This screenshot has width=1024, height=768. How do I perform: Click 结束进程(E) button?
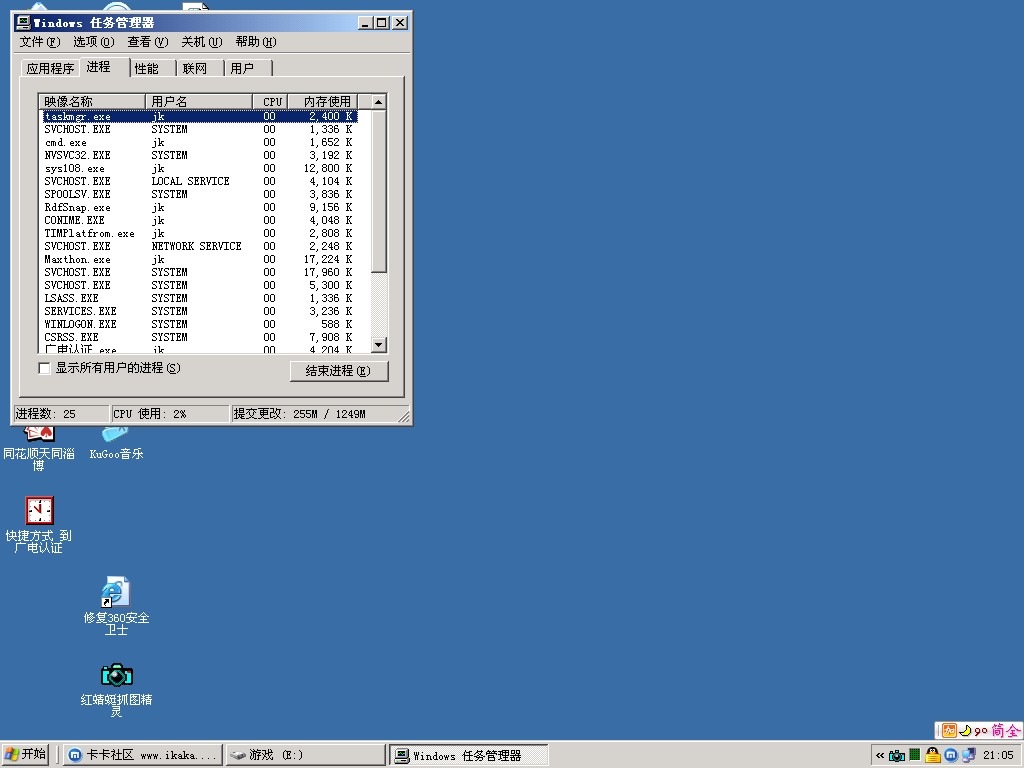pyautogui.click(x=339, y=371)
